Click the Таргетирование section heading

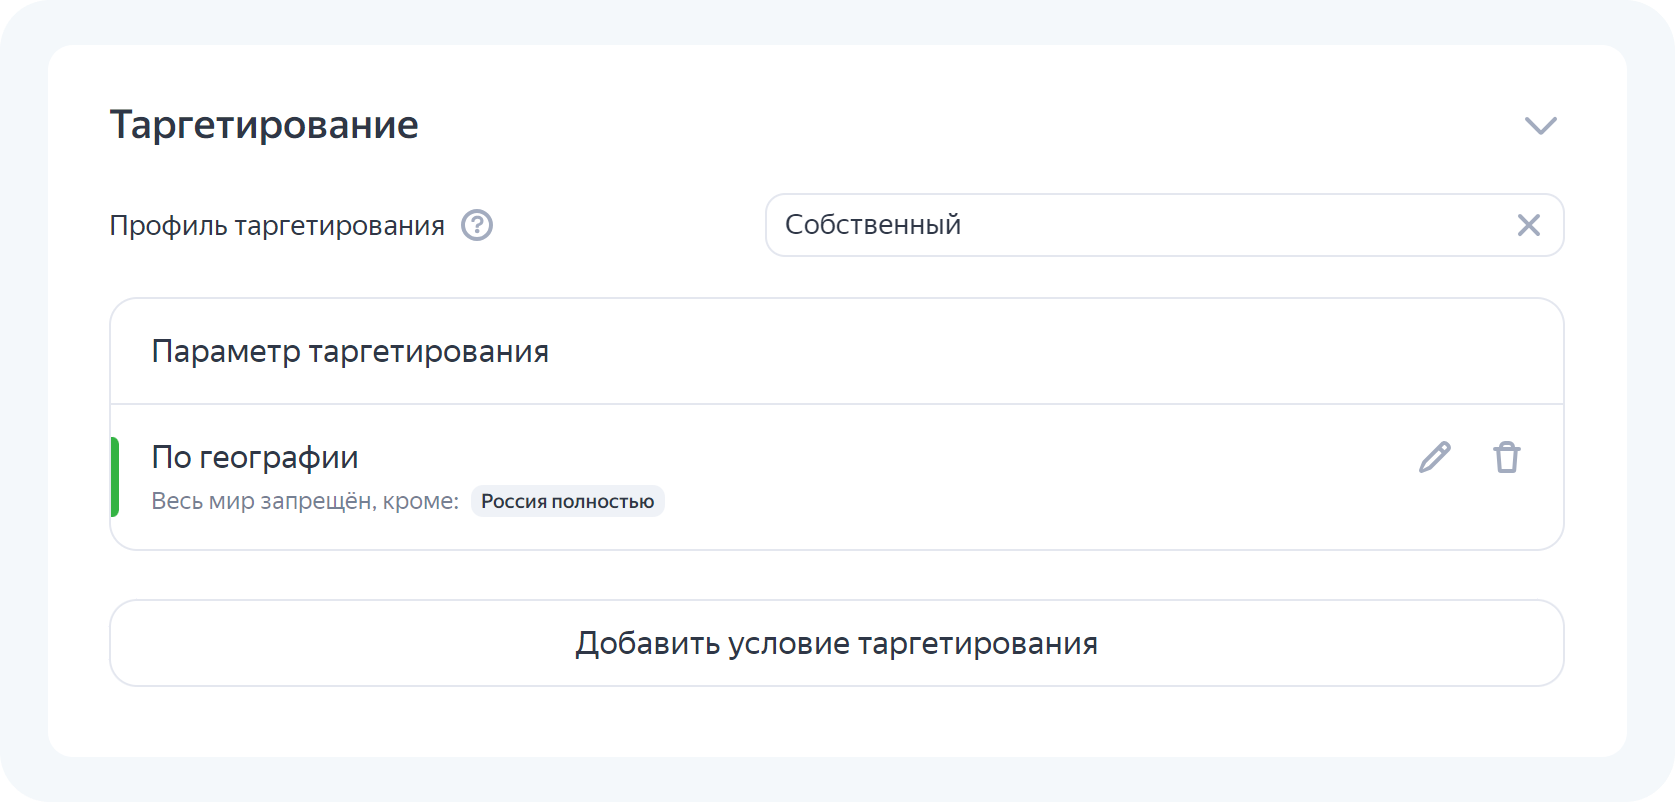[x=264, y=125]
